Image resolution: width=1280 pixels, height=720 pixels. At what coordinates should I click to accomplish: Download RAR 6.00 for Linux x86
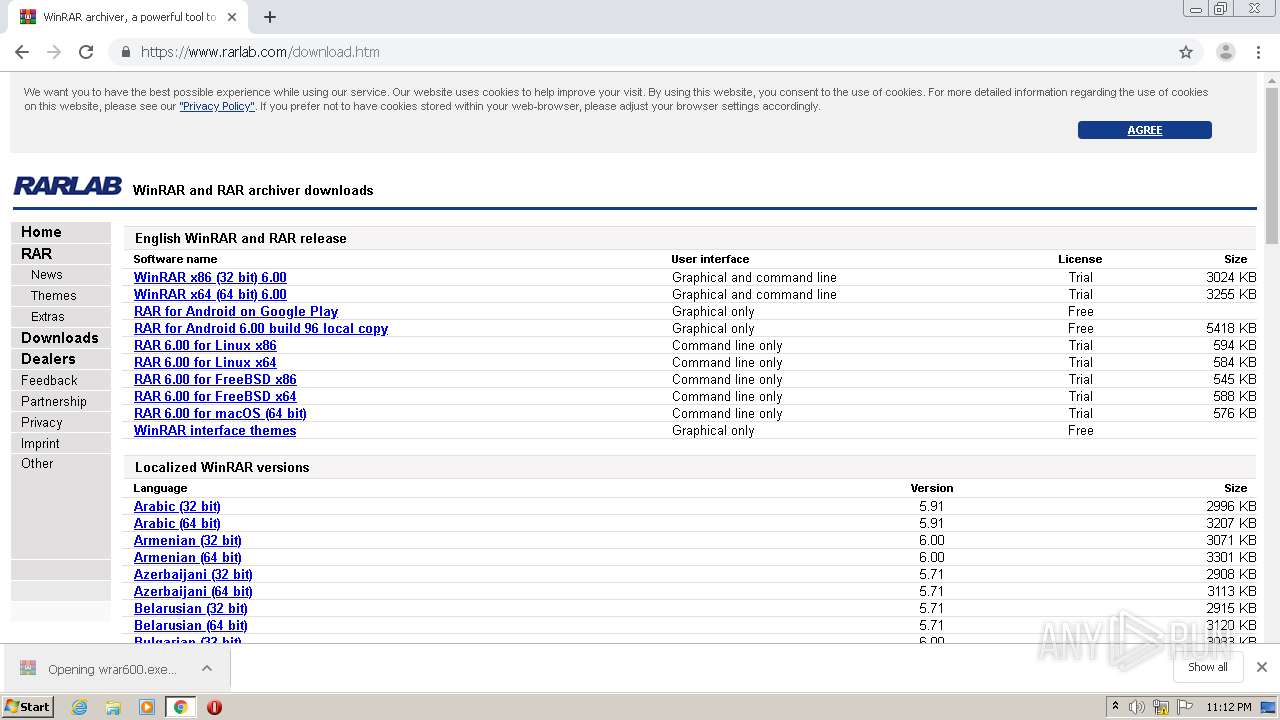pos(205,345)
